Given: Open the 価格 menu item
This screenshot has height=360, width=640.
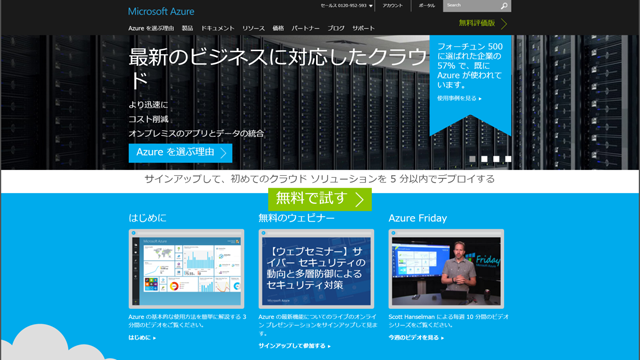Looking at the screenshot, I should pos(278,28).
